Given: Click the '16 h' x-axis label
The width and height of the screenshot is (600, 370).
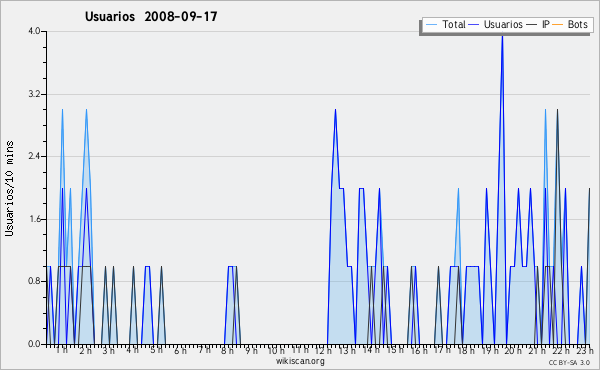Looking at the screenshot, I should (x=419, y=350).
